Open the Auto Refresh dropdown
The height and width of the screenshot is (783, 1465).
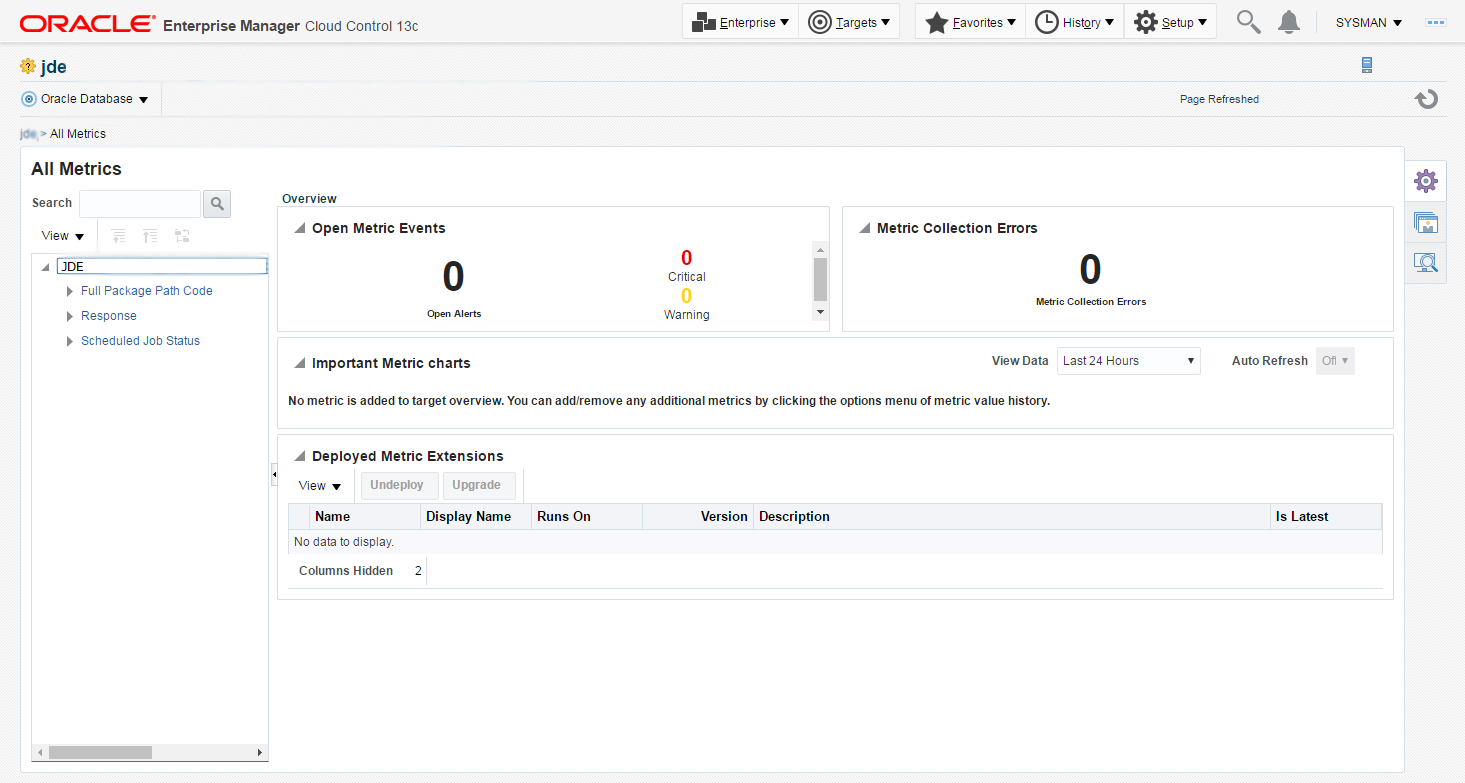click(x=1335, y=361)
